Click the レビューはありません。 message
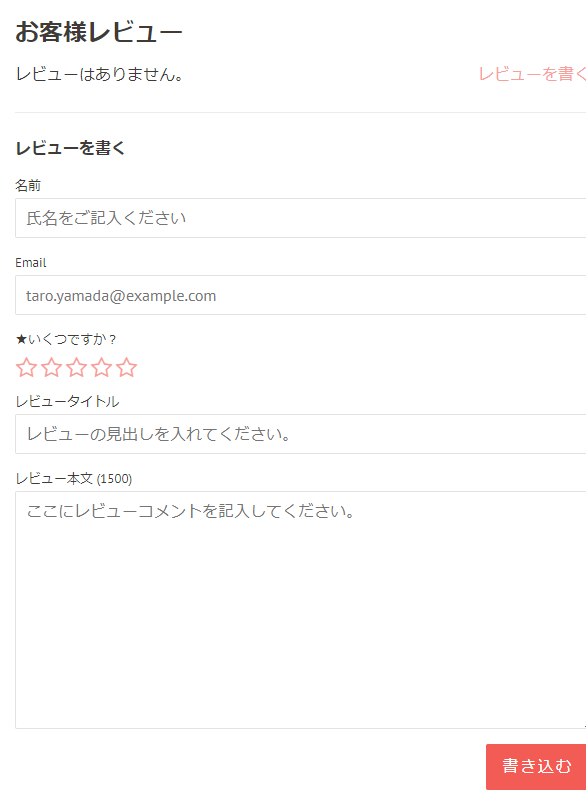 [100, 74]
